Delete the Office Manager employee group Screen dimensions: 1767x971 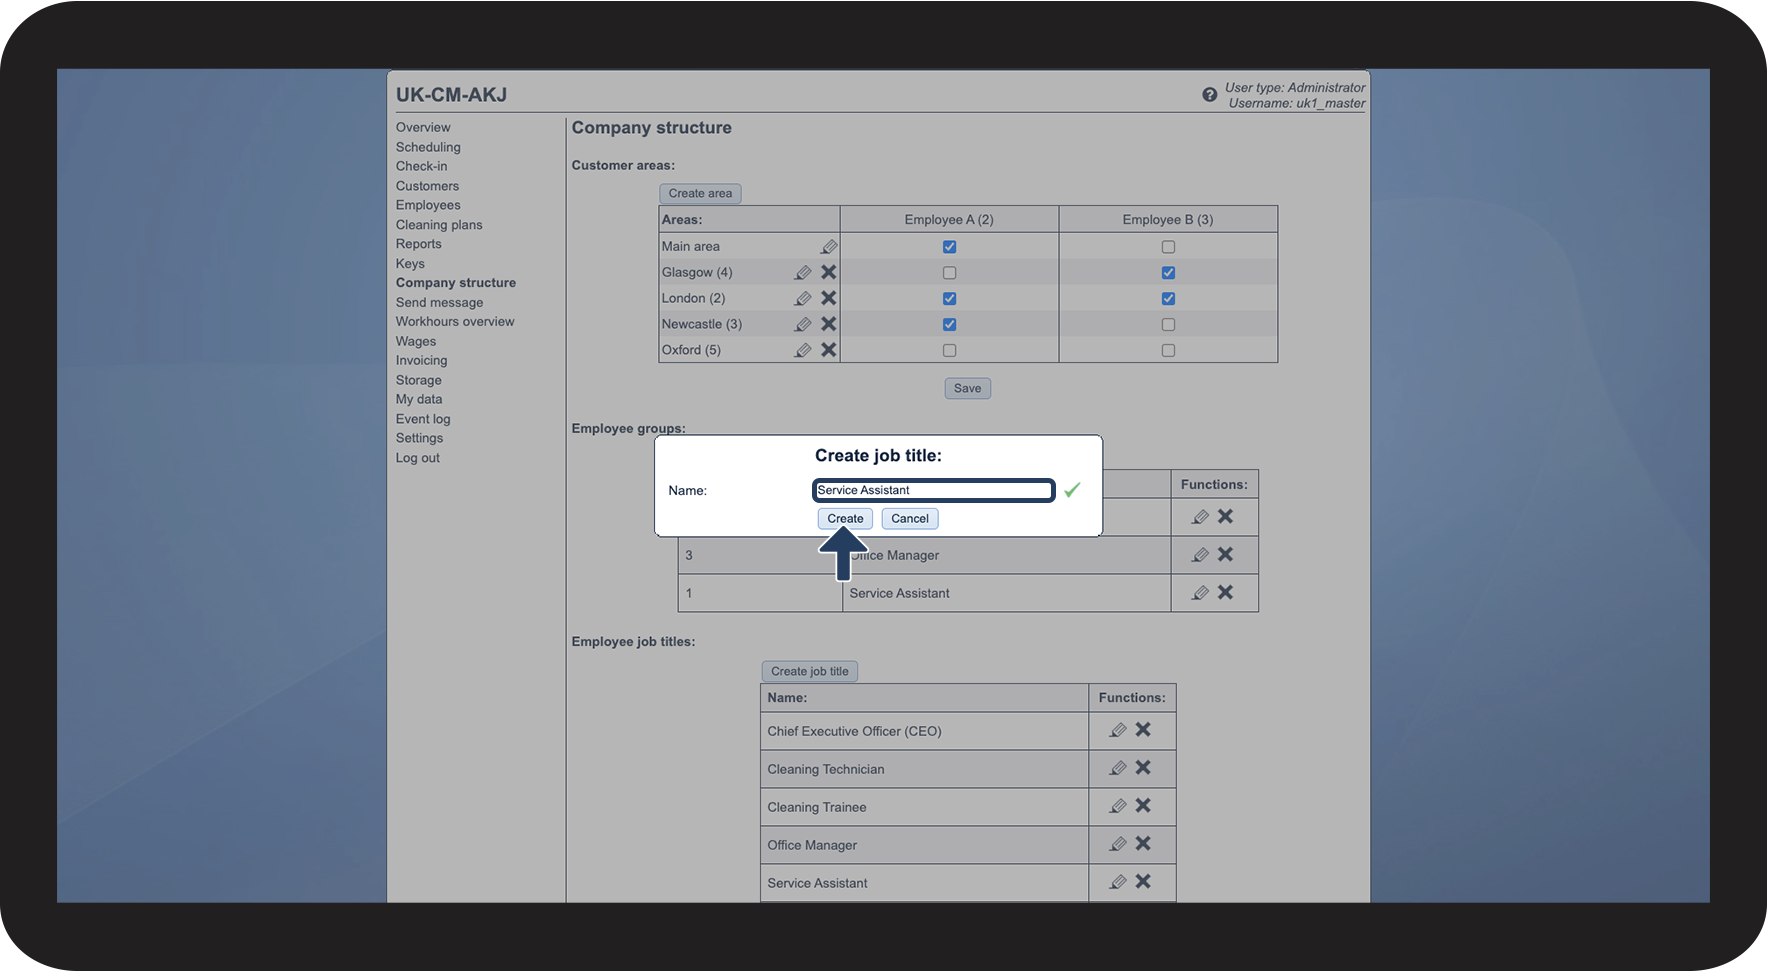coord(1226,554)
